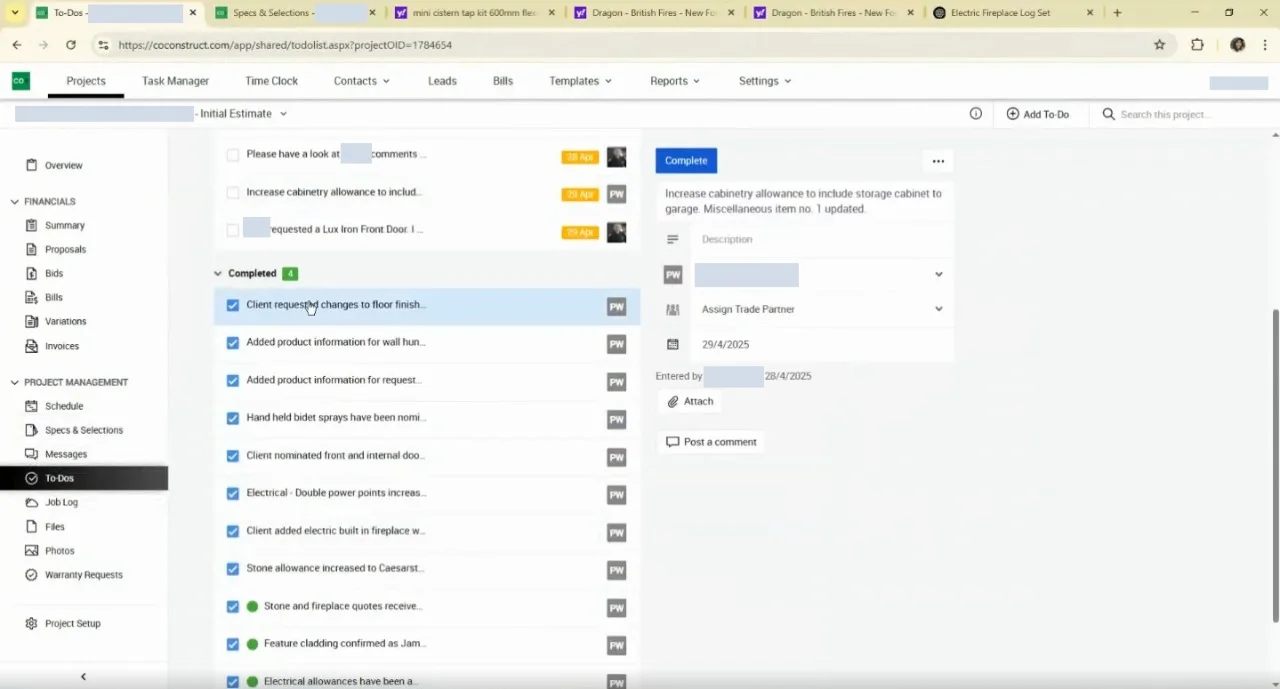Bookmark this page with the star icon
This screenshot has height=689, width=1280.
coord(1160,45)
